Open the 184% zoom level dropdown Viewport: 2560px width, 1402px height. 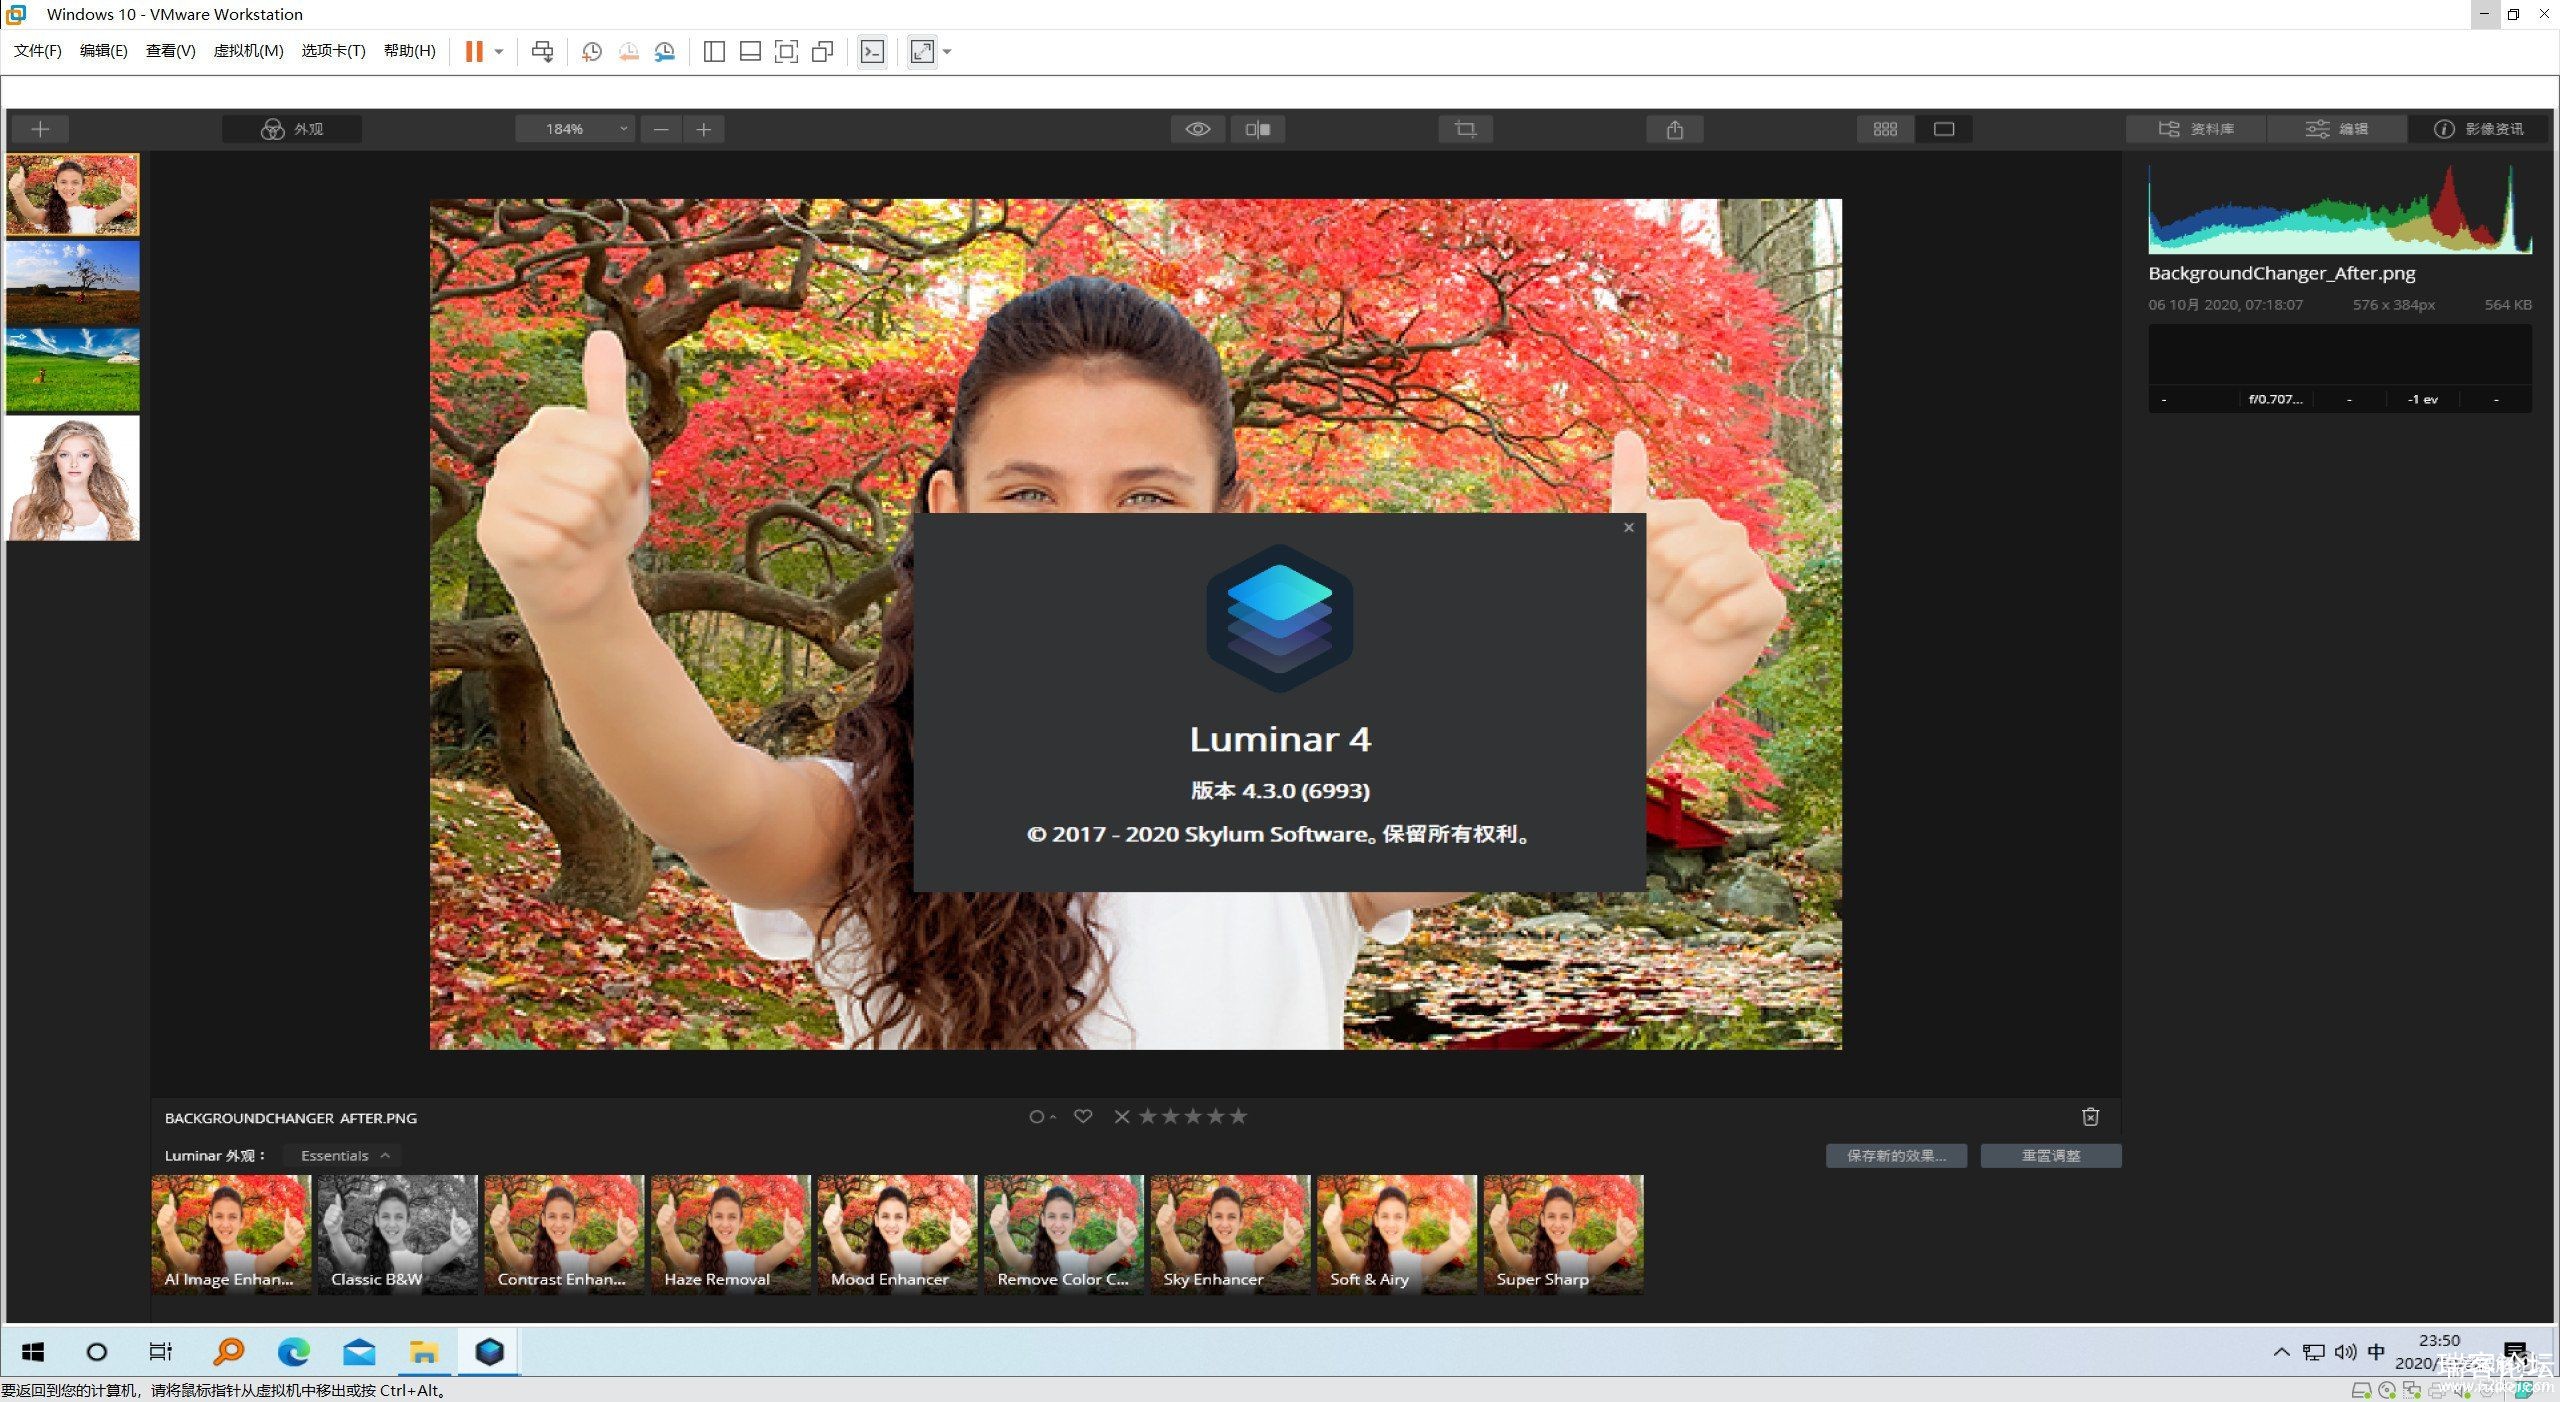coord(575,129)
